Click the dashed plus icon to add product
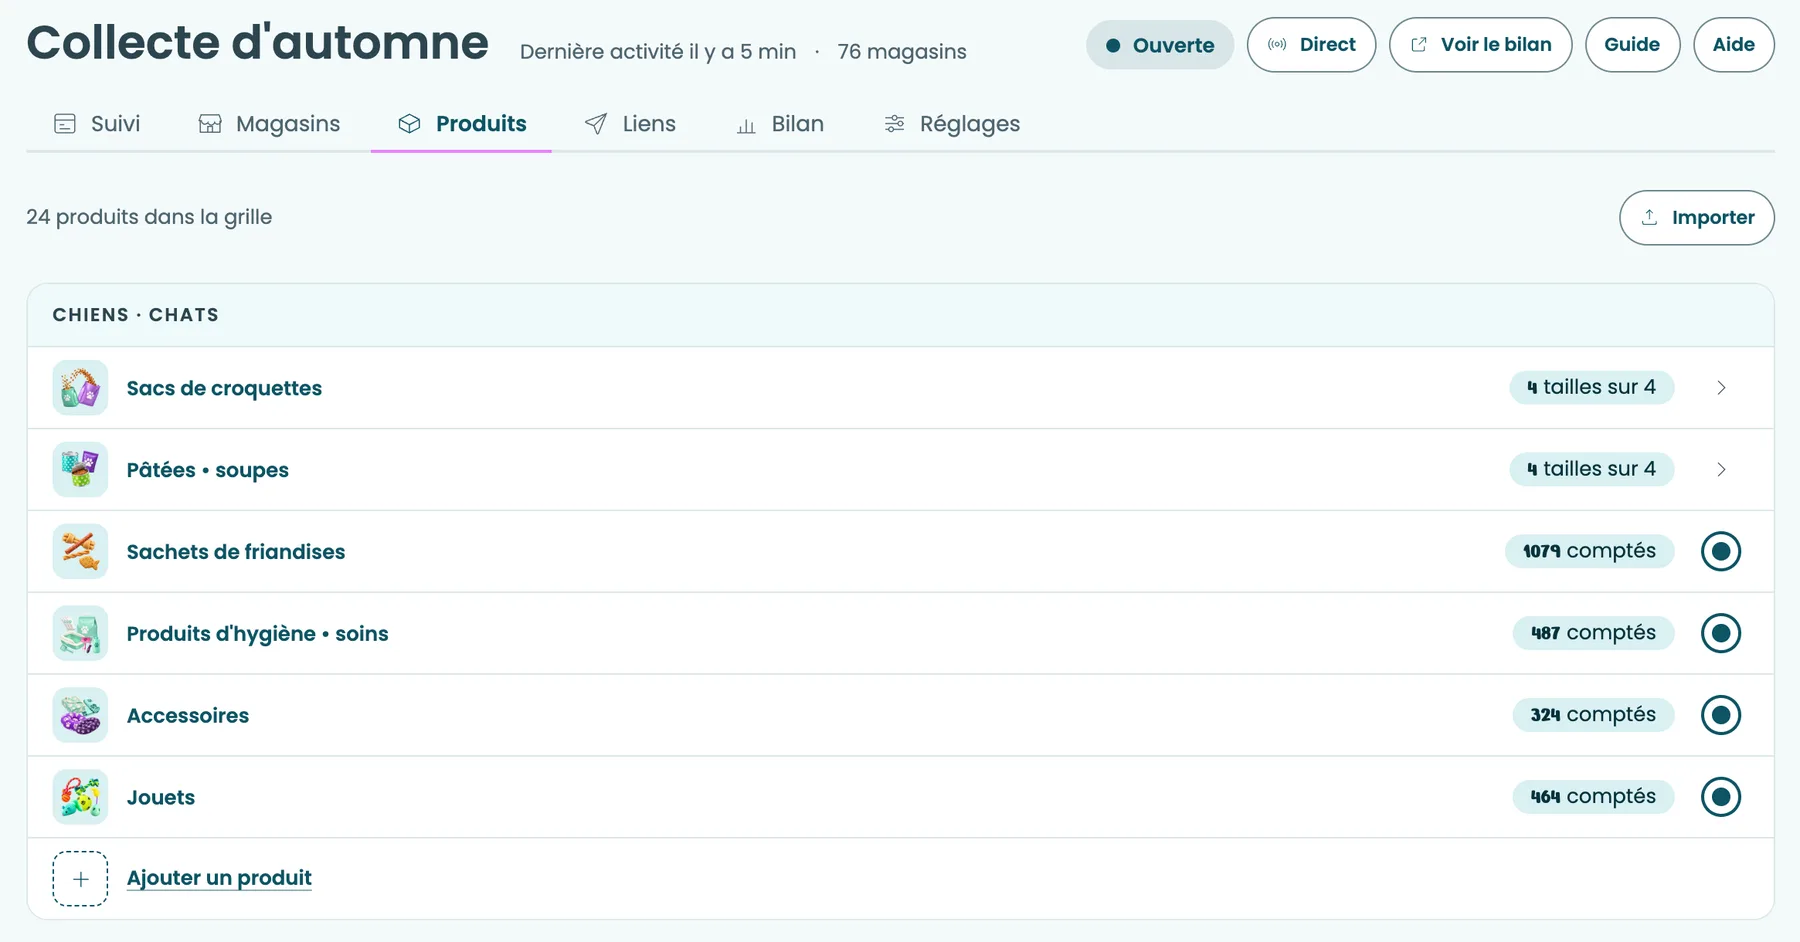The width and height of the screenshot is (1800, 942). pos(80,879)
